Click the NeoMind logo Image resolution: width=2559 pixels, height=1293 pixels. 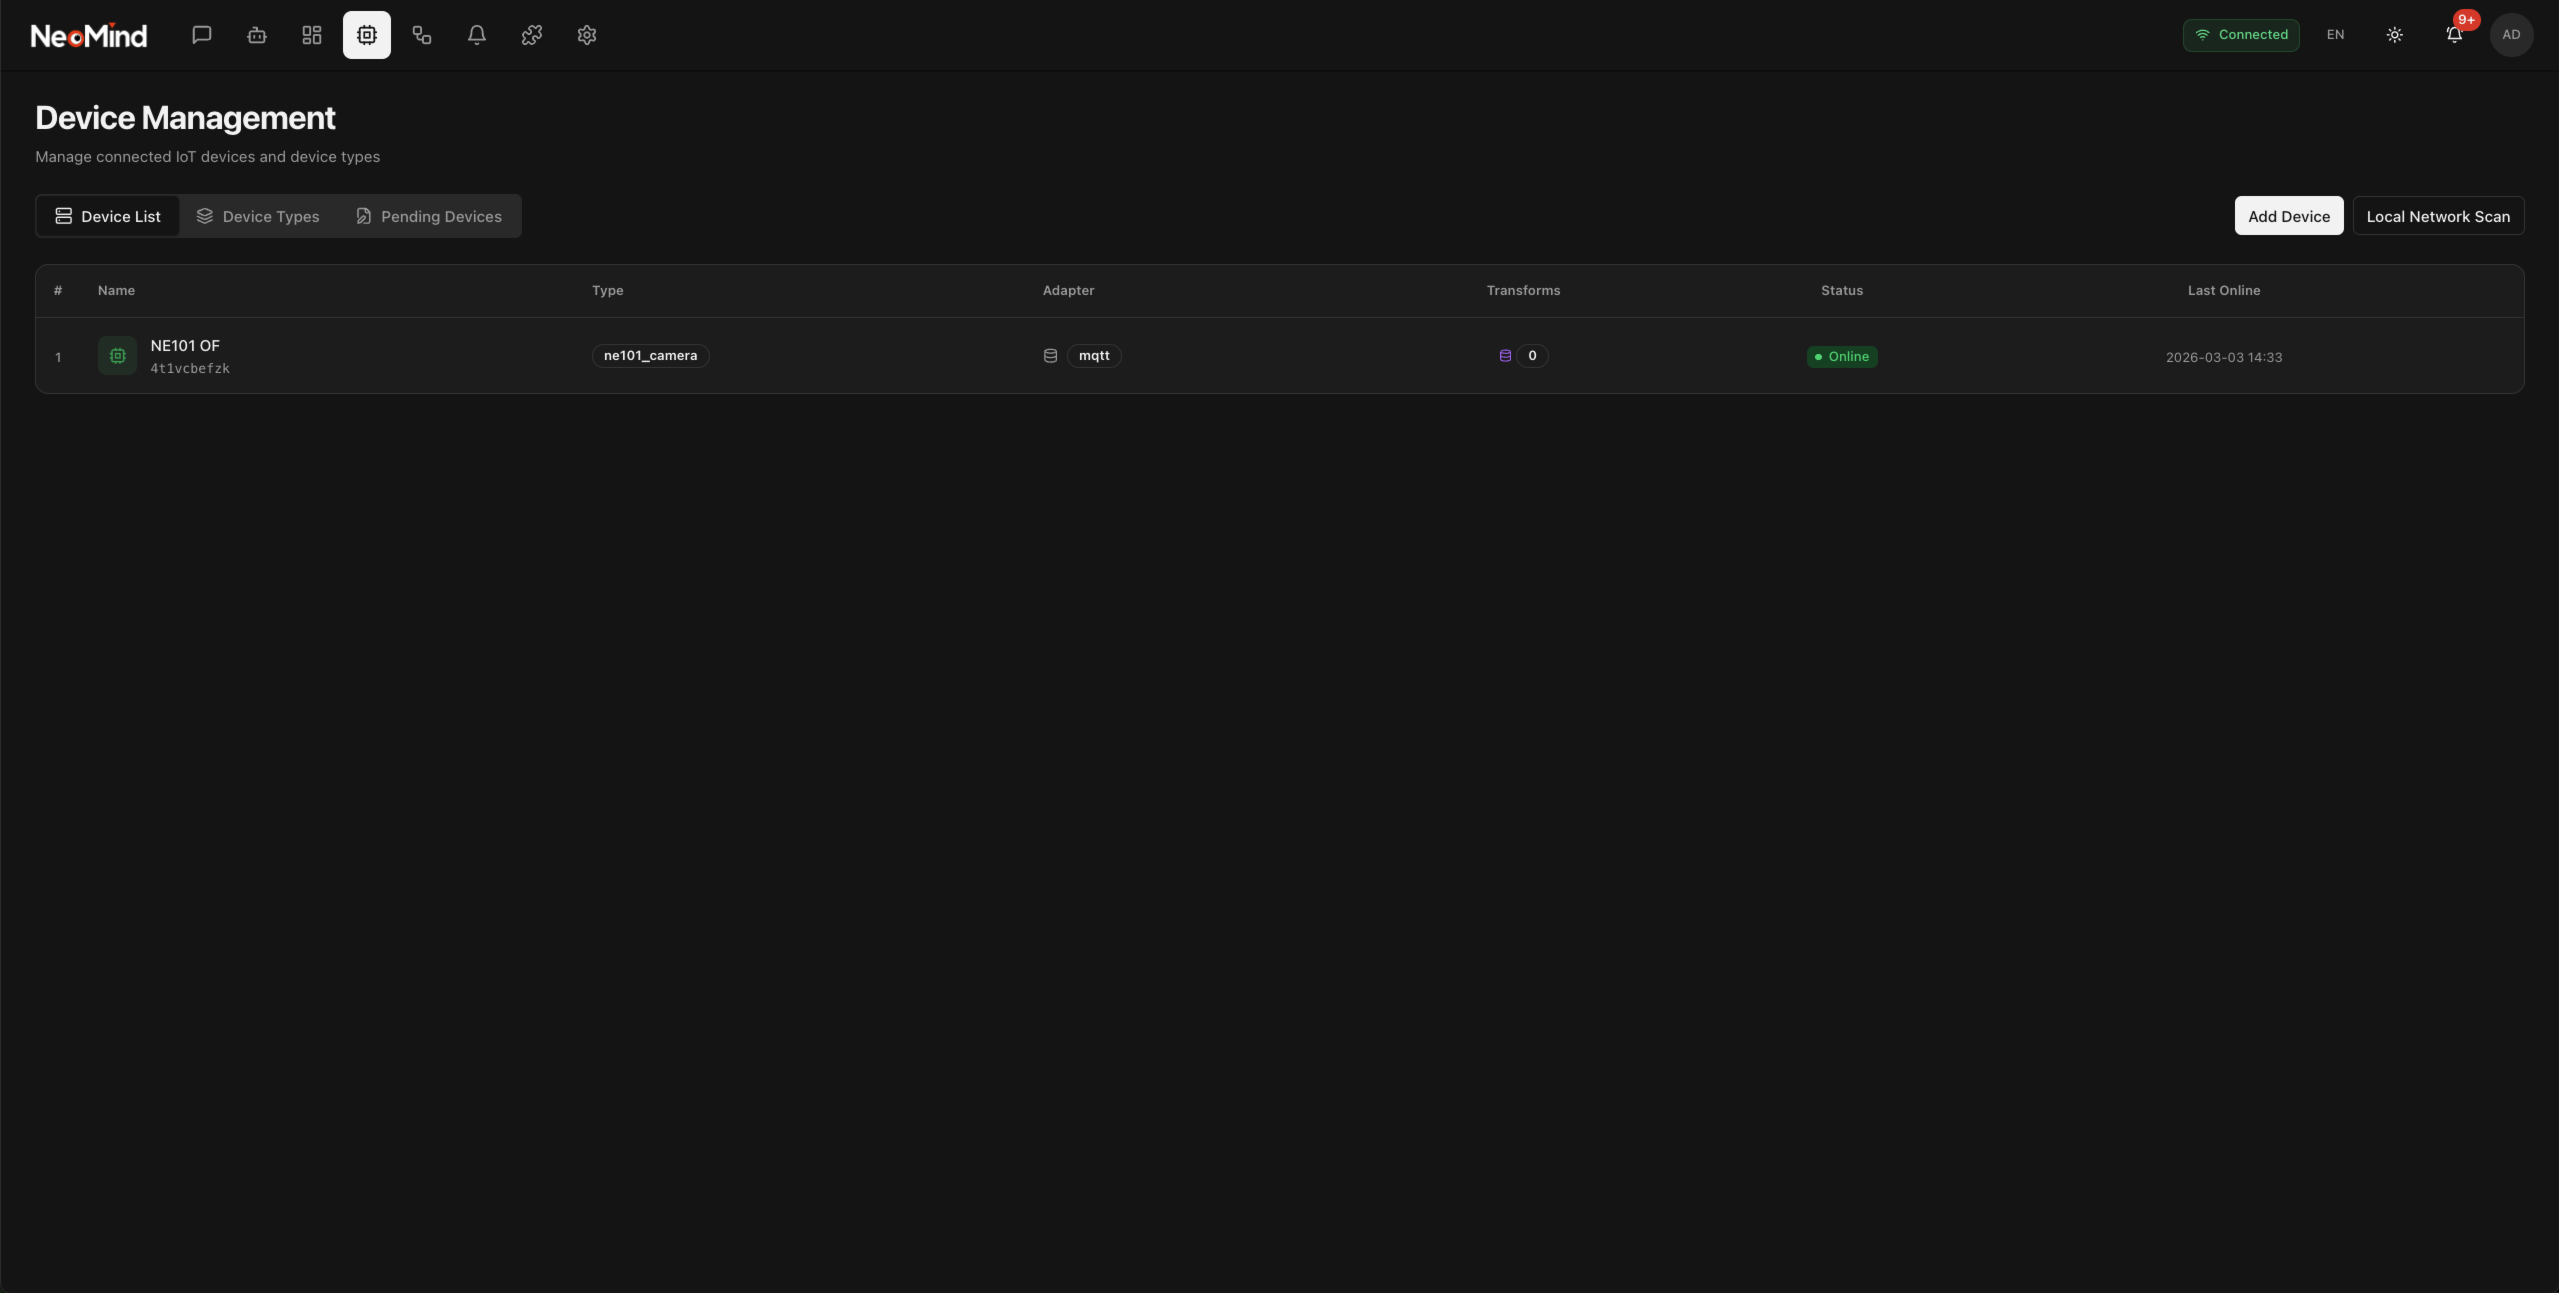[89, 36]
